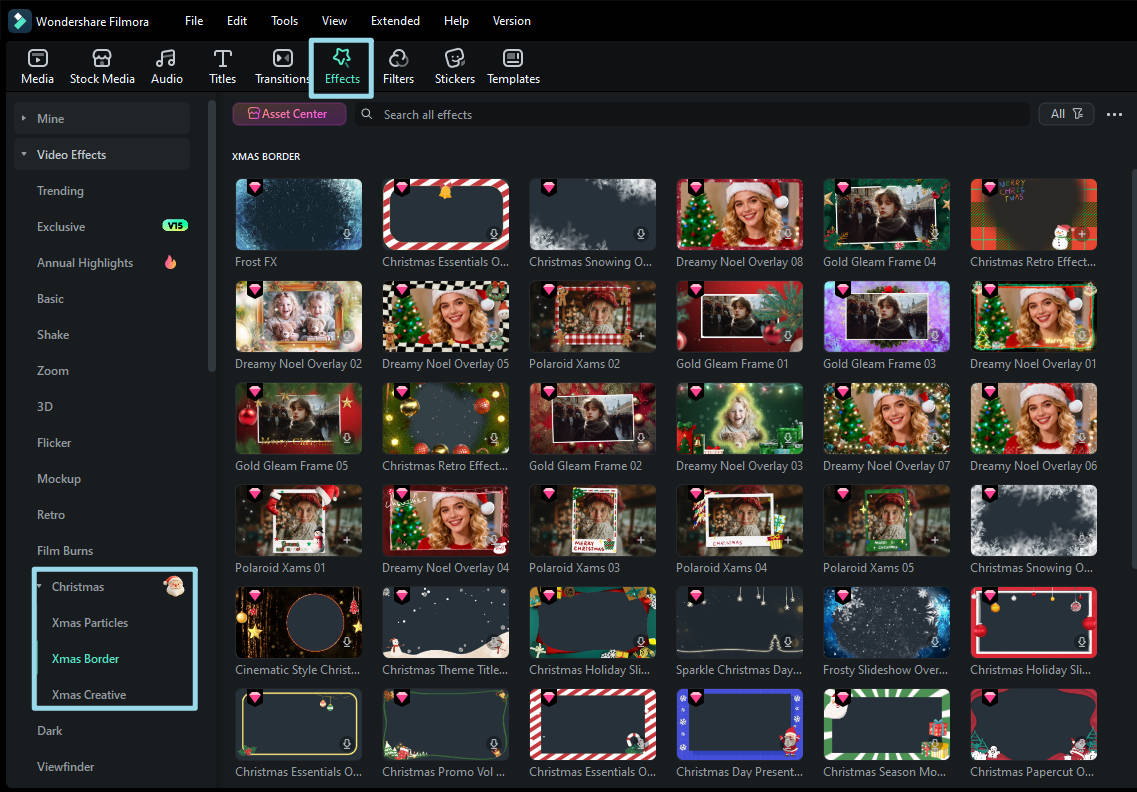Open the three-dot more options menu

point(1115,114)
